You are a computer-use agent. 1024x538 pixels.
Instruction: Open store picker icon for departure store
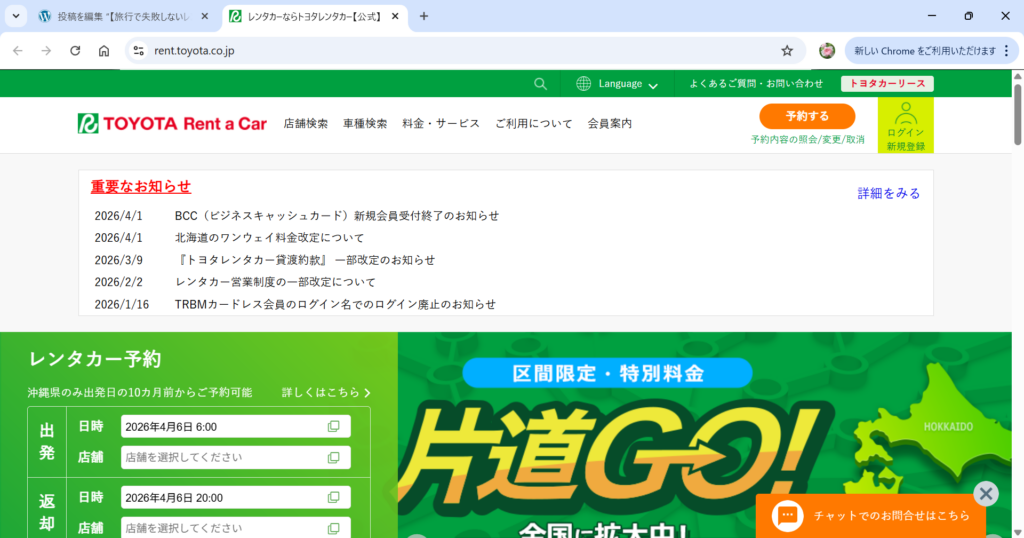coord(334,458)
